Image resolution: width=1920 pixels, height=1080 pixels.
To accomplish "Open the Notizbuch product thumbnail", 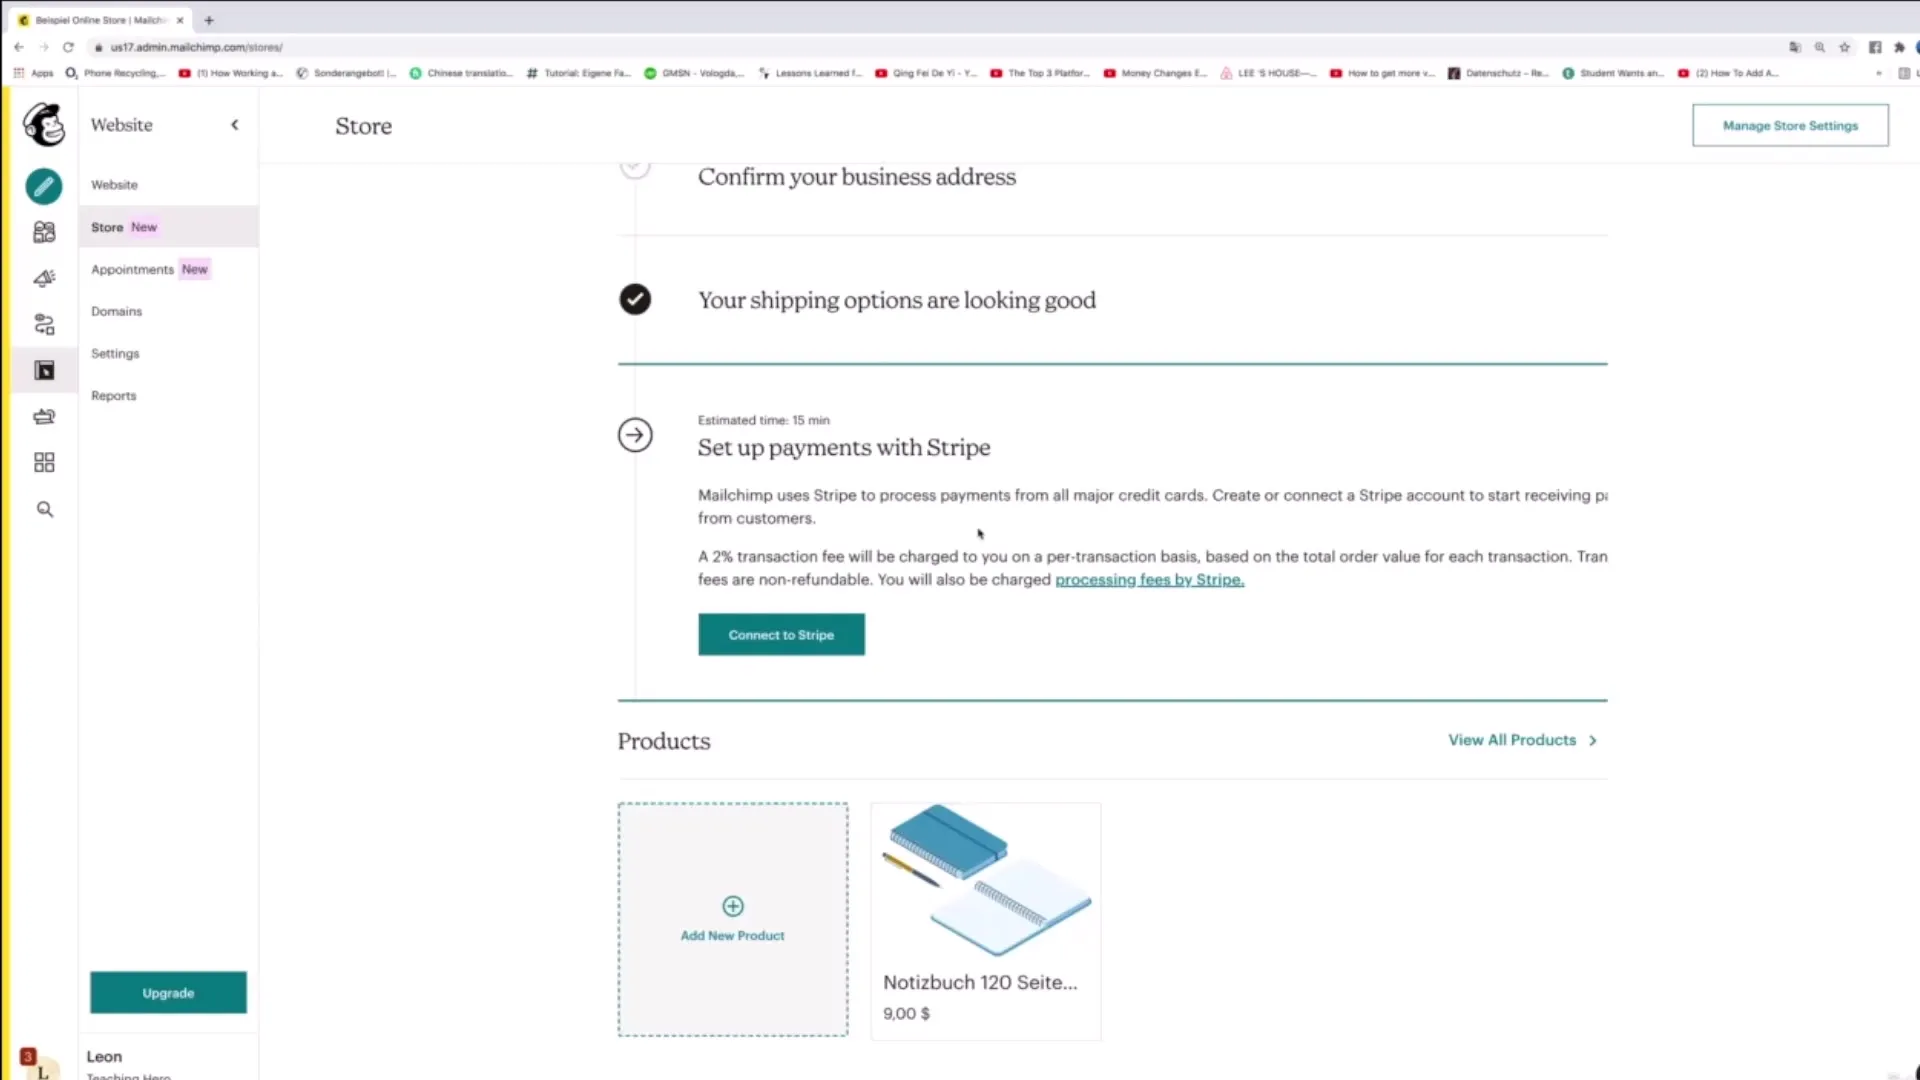I will 986,881.
